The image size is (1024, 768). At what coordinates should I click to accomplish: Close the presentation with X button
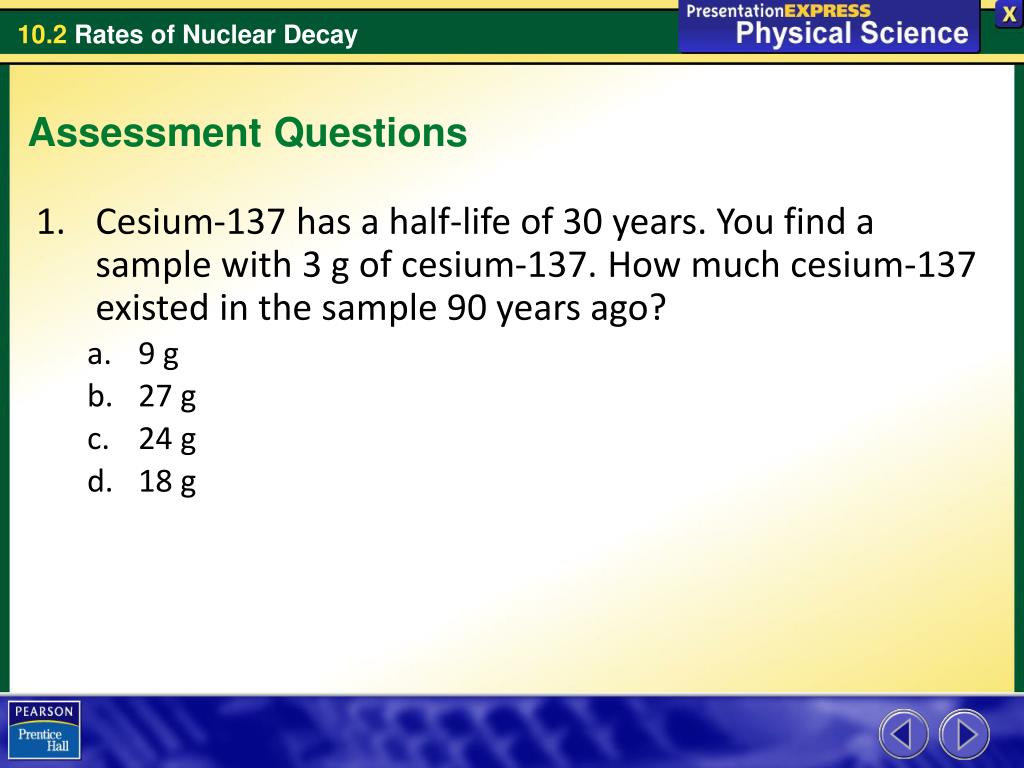click(x=1008, y=15)
